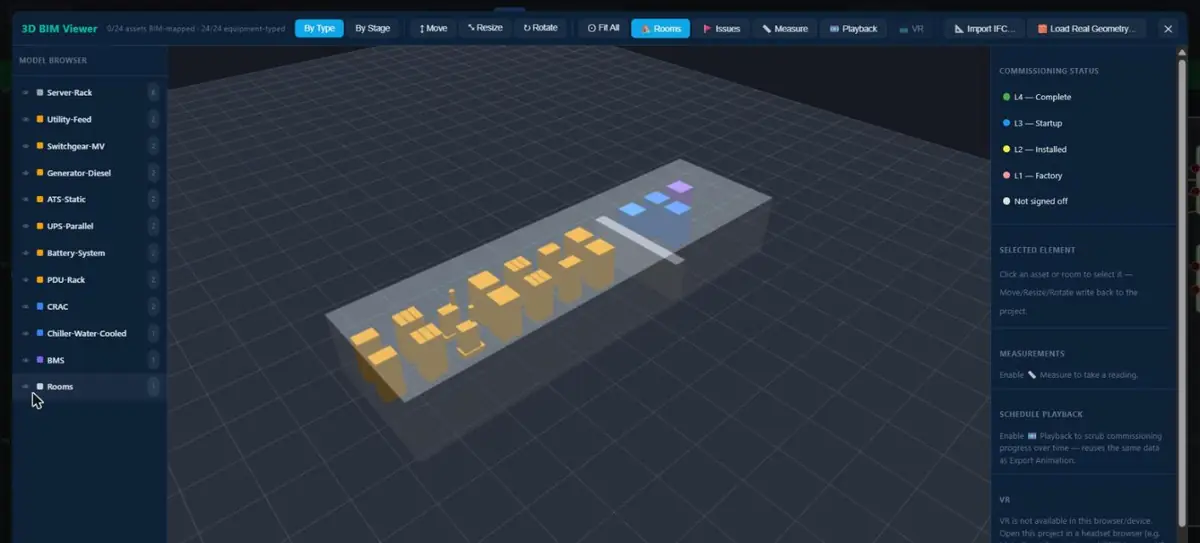Click the count badge beside Rooms
The width and height of the screenshot is (1200, 543).
pos(153,386)
